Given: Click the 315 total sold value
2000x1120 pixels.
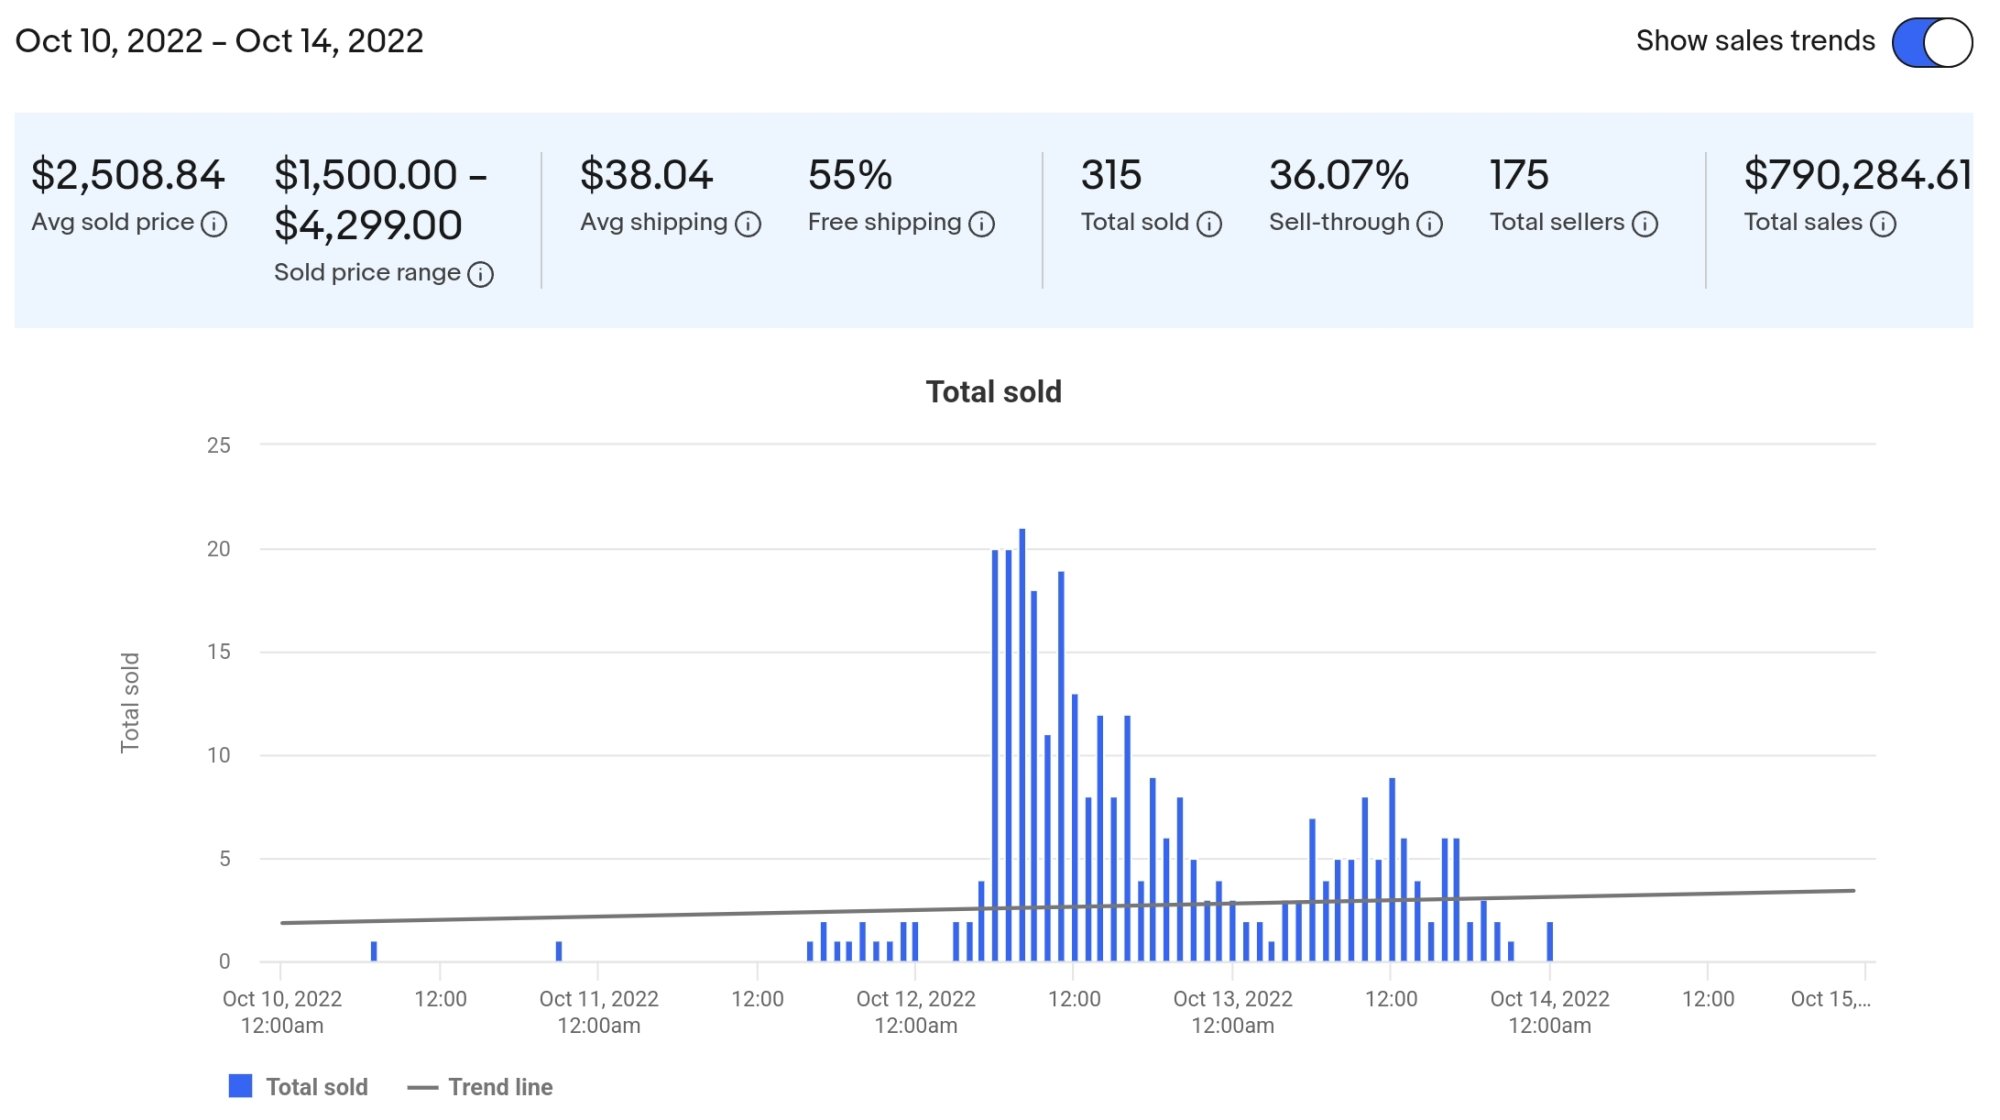Looking at the screenshot, I should [x=1111, y=175].
